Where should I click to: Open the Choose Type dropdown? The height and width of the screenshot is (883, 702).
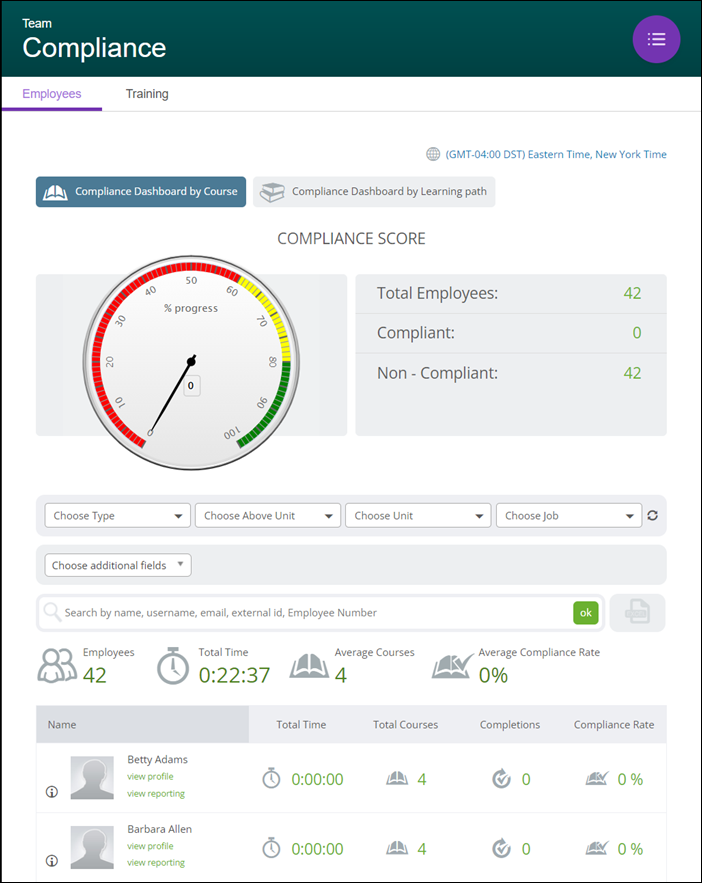click(117, 514)
